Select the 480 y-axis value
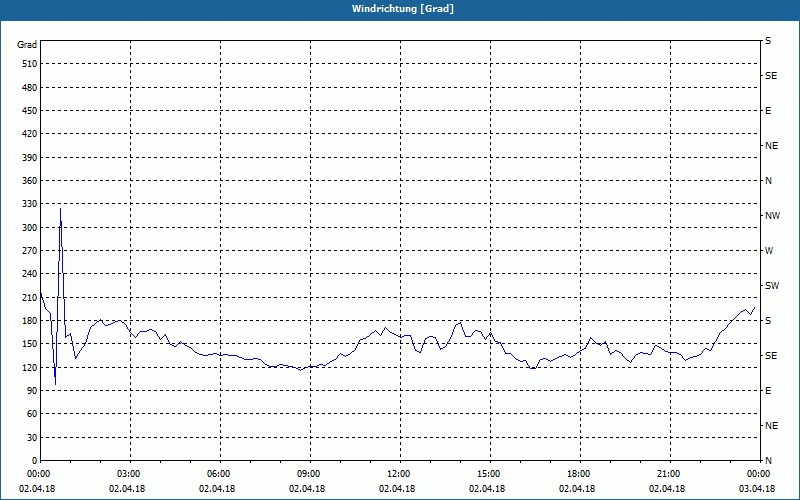800x500 pixels. pos(30,88)
